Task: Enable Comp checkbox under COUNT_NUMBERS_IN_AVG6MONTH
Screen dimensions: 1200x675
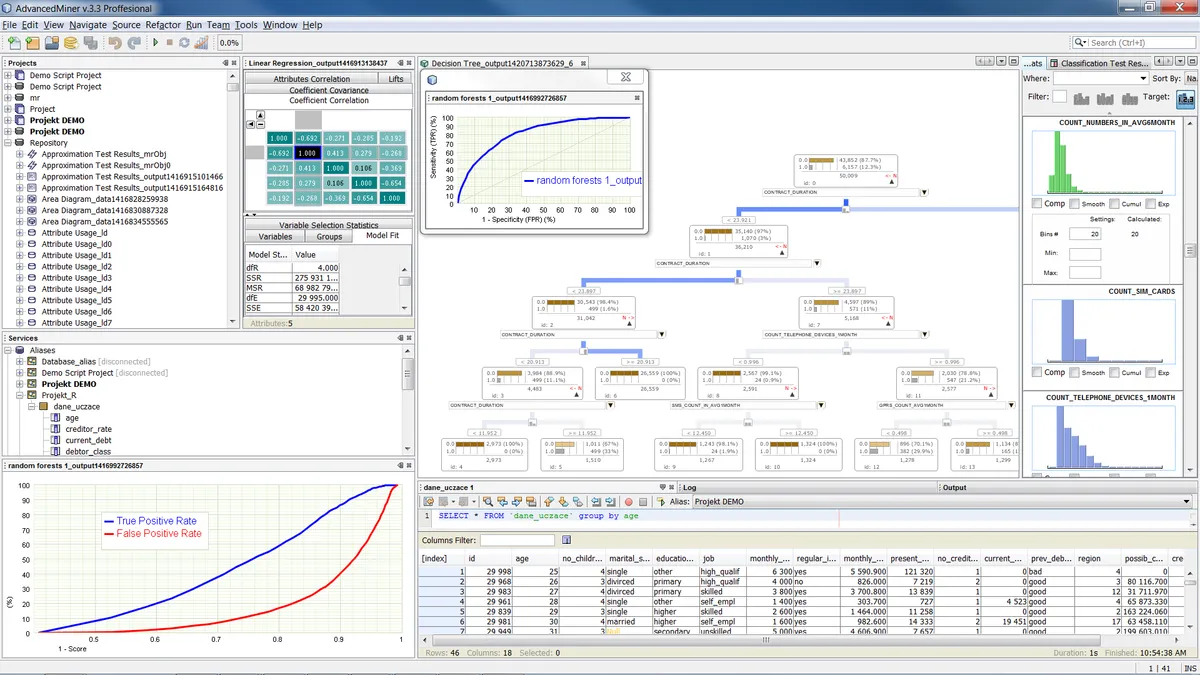Action: click(1036, 204)
